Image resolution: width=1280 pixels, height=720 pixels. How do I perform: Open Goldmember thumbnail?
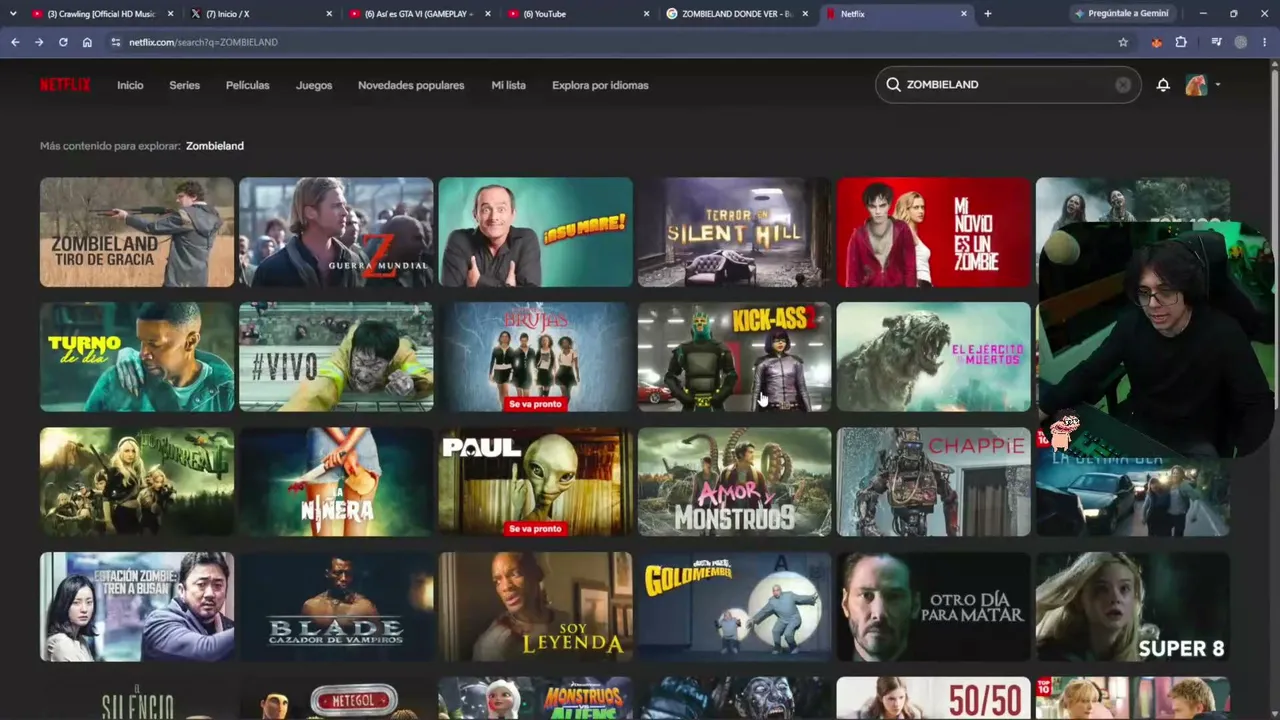pyautogui.click(x=734, y=607)
